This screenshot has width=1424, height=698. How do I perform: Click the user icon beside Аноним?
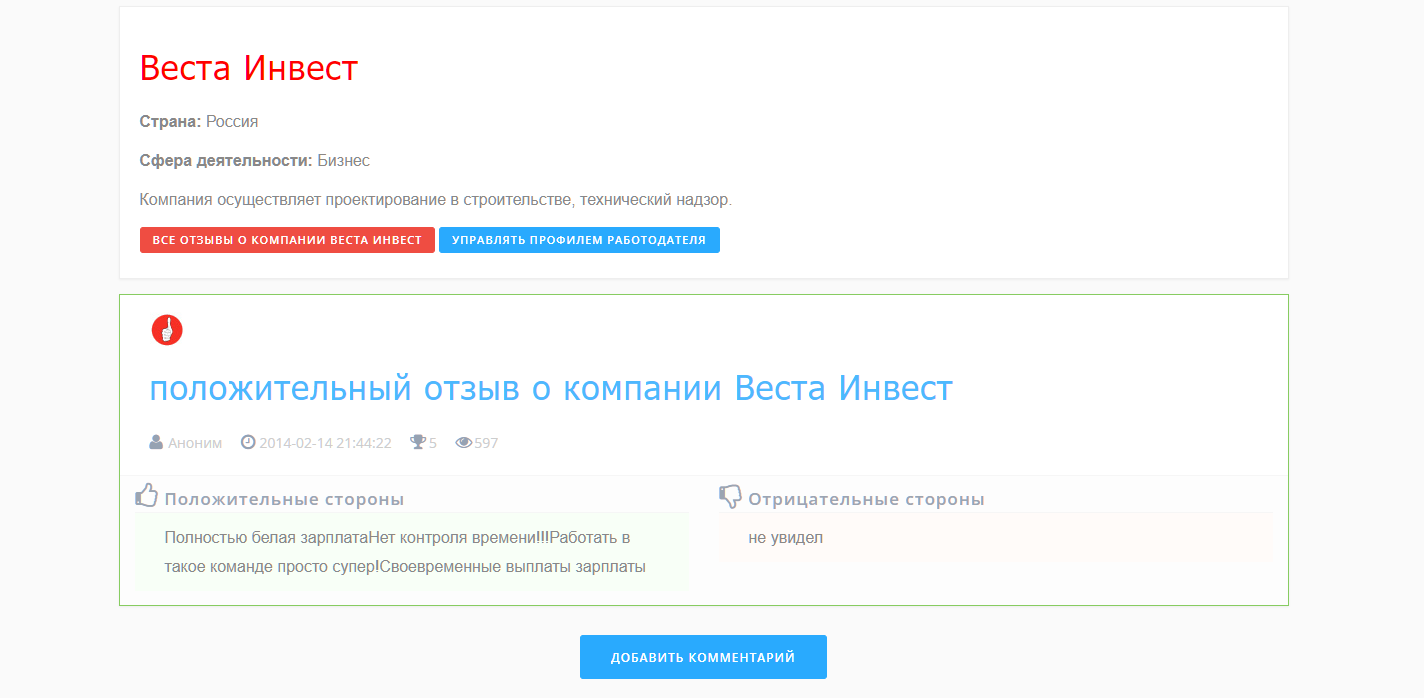tap(156, 442)
